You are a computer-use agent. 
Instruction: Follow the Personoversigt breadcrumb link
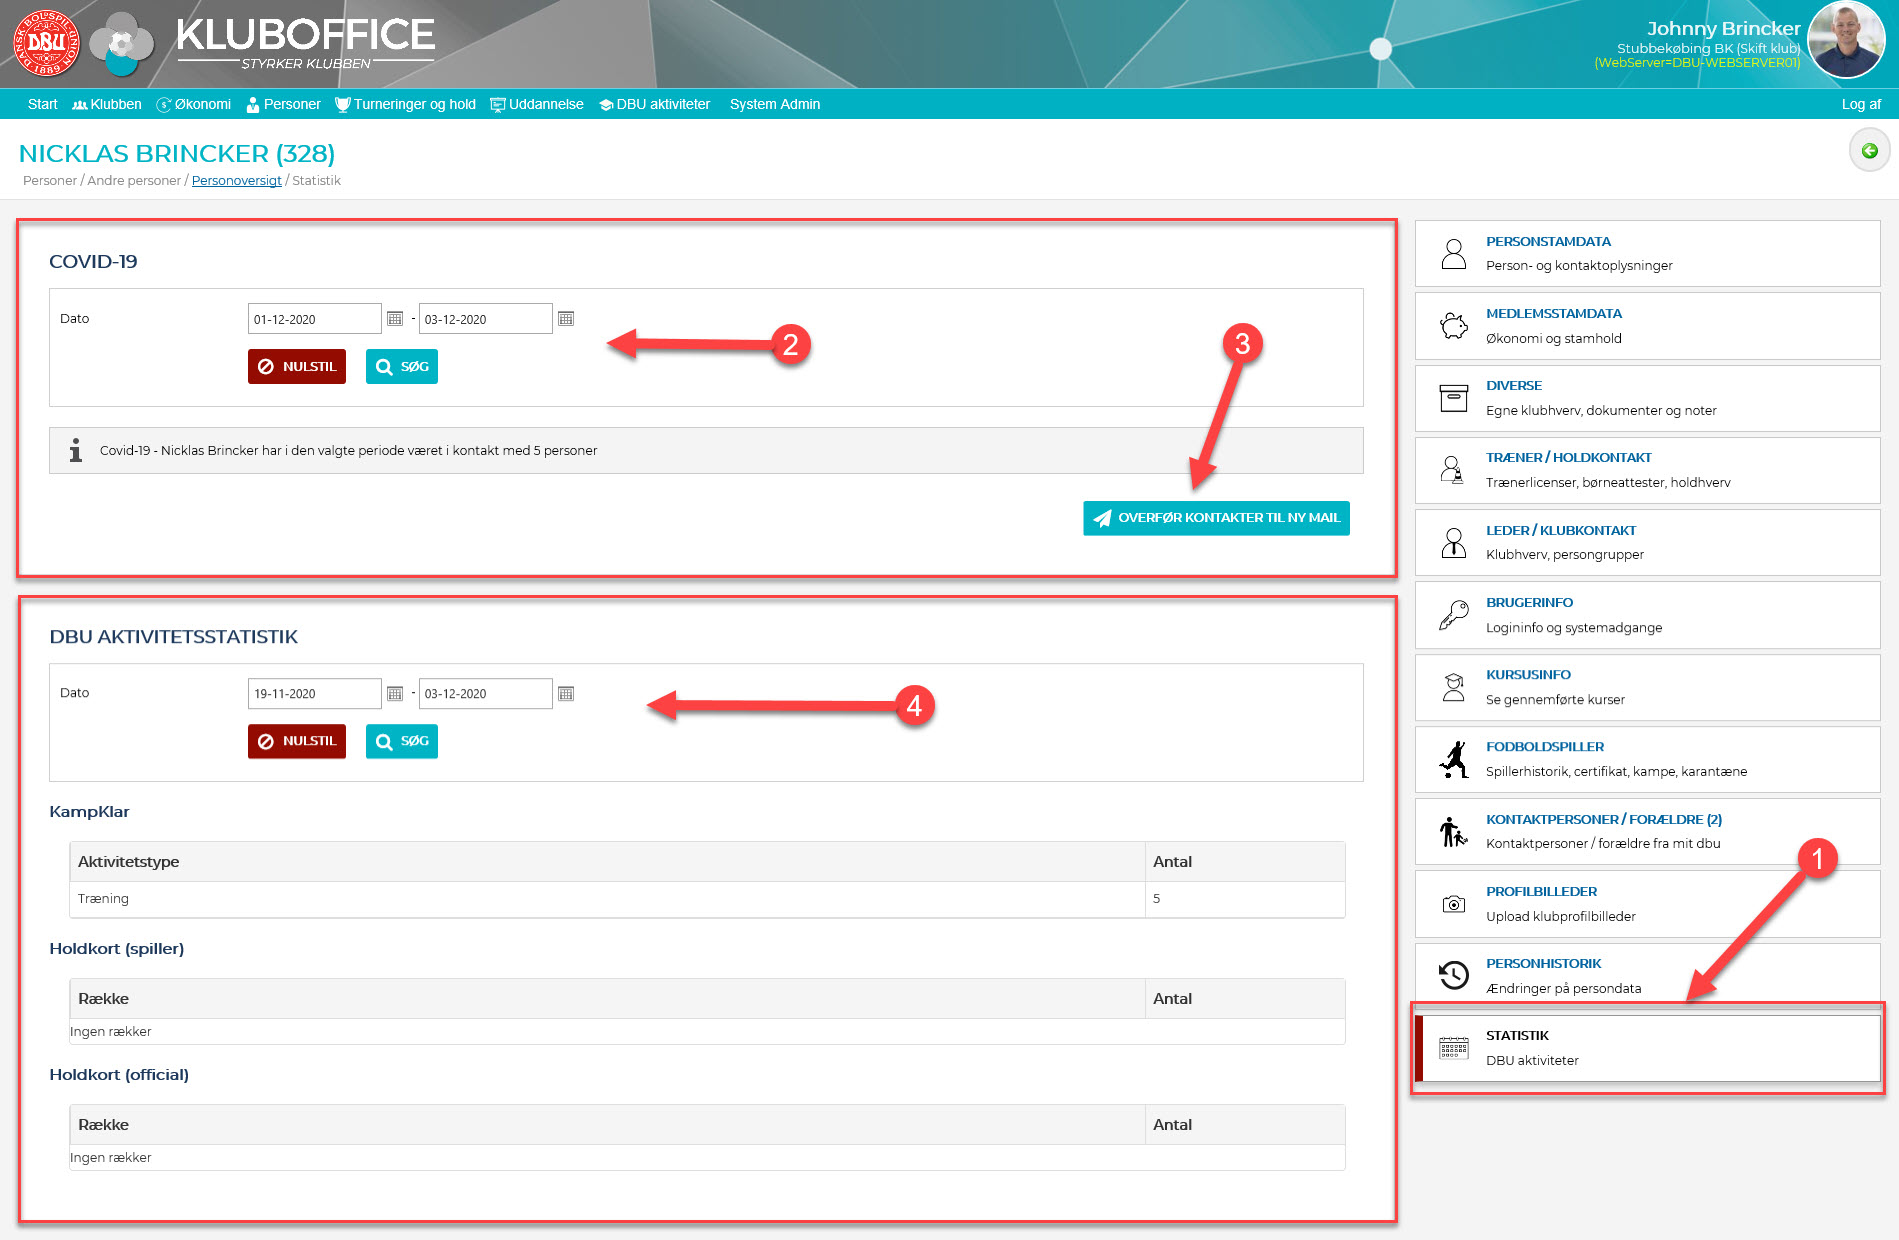coord(236,181)
